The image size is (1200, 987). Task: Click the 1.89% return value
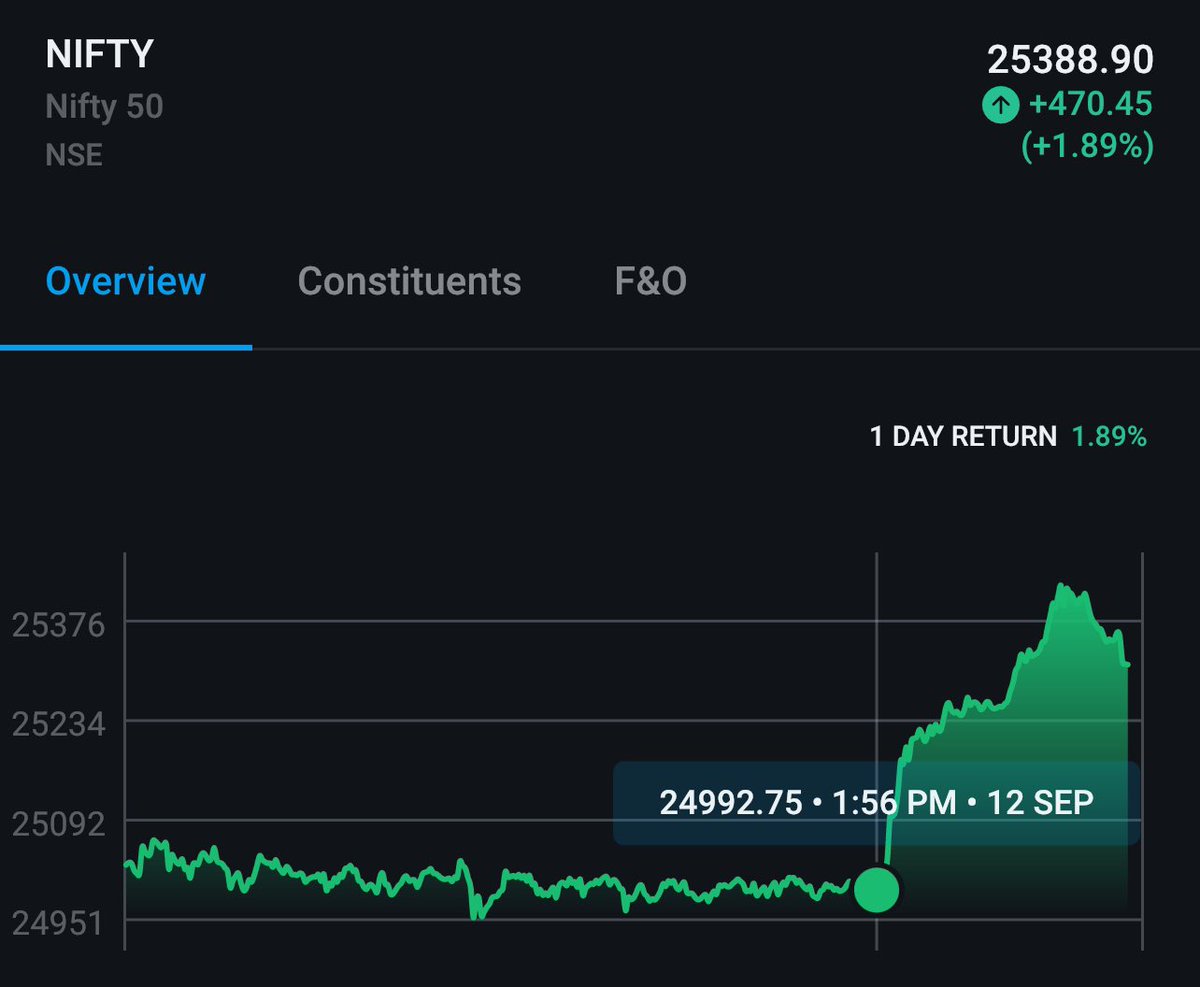[1110, 437]
